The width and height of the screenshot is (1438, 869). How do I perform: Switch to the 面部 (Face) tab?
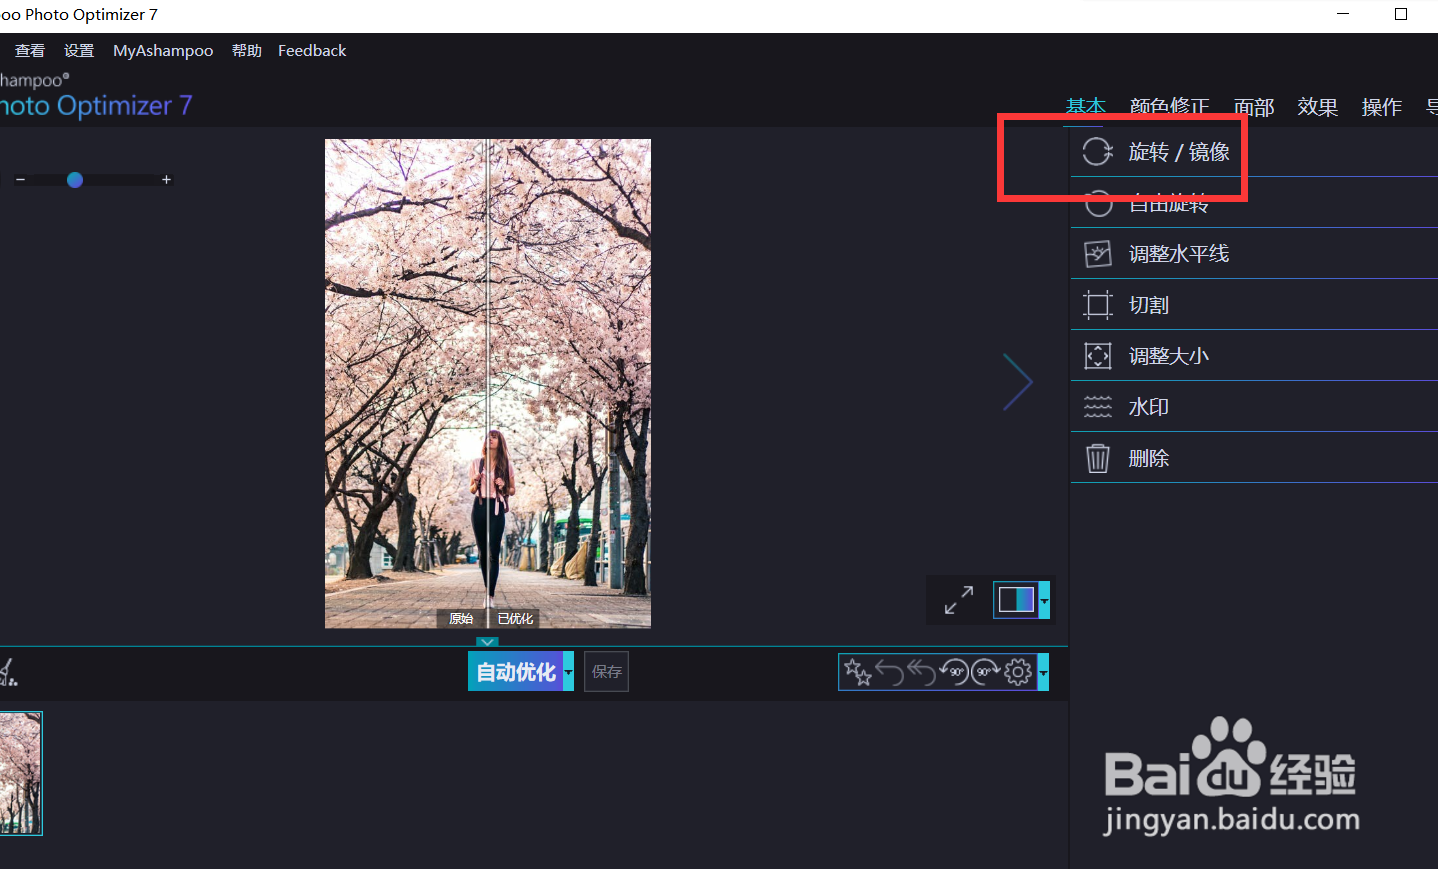[1254, 107]
